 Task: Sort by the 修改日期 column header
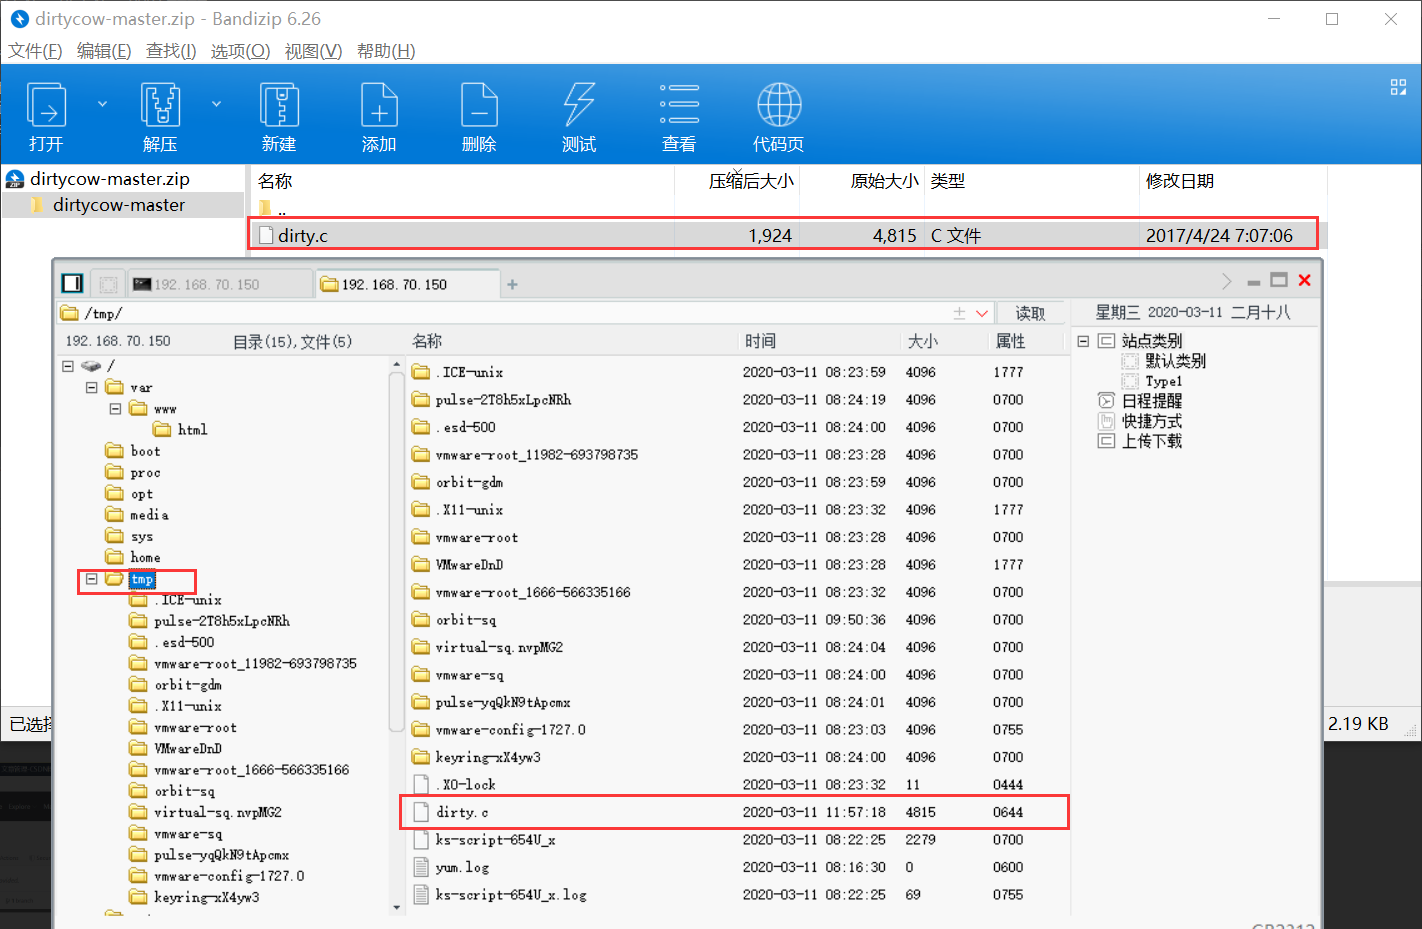pos(1180,181)
